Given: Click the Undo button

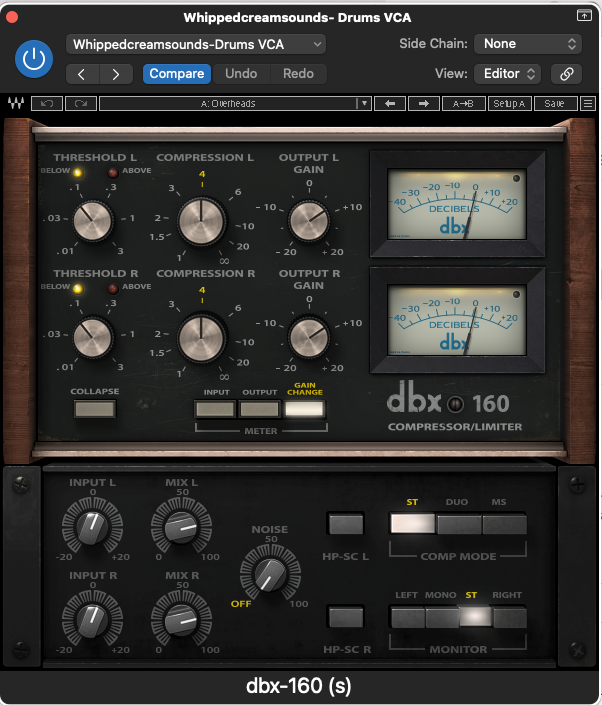Looking at the screenshot, I should pos(241,74).
